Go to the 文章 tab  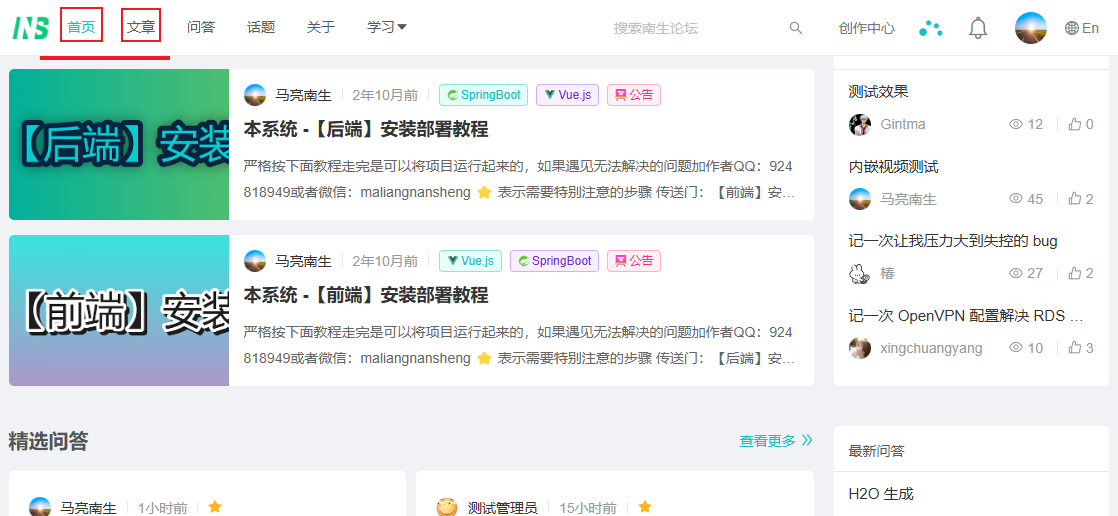tap(141, 27)
